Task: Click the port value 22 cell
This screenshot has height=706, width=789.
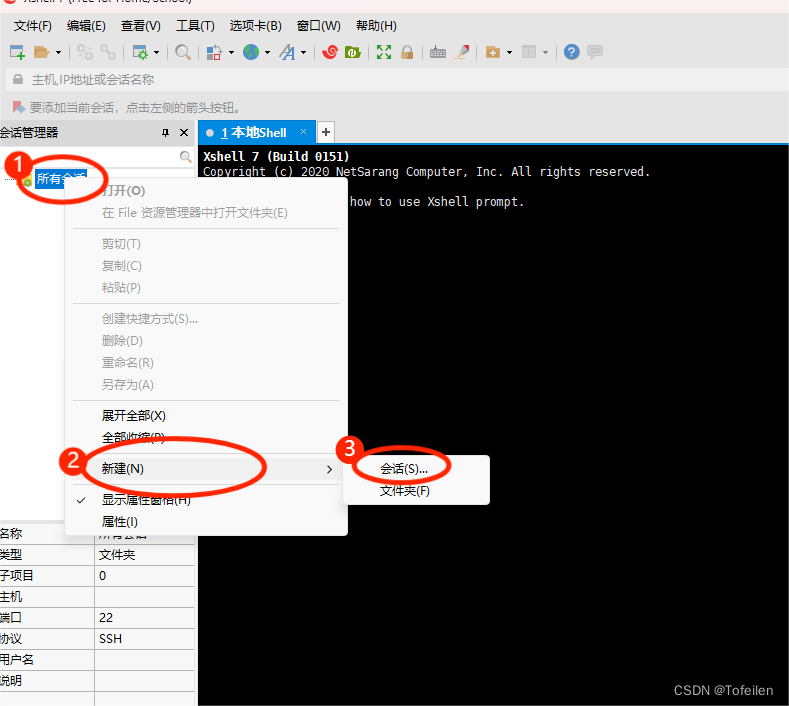Action: (x=144, y=617)
